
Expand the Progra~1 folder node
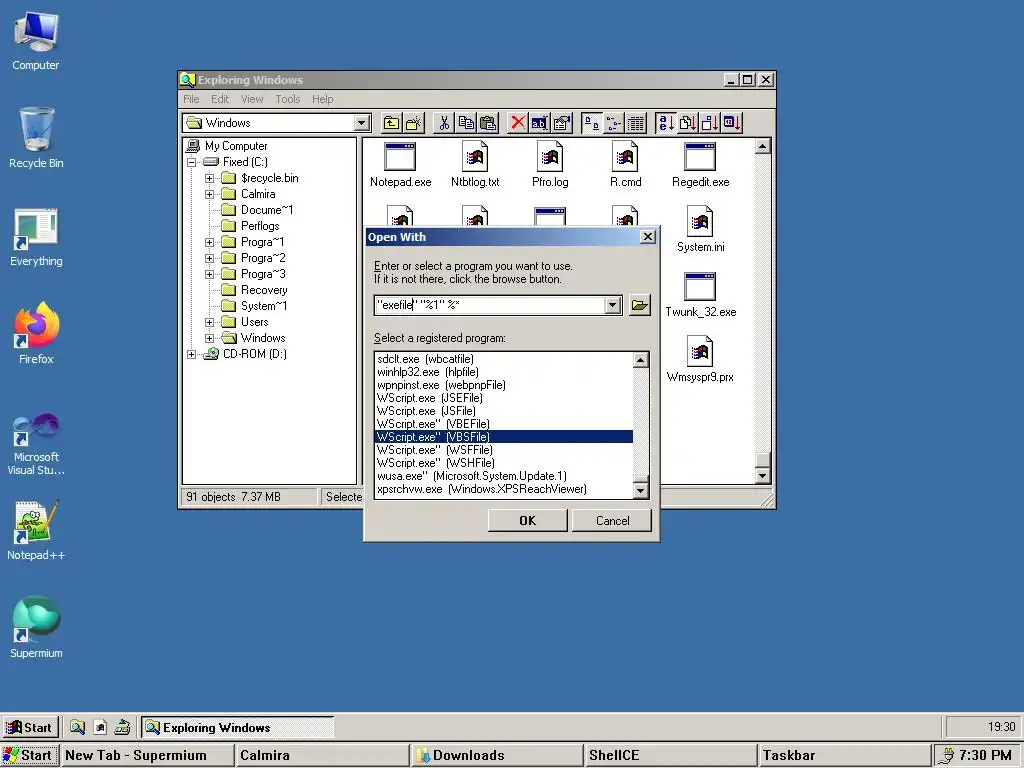click(x=209, y=242)
